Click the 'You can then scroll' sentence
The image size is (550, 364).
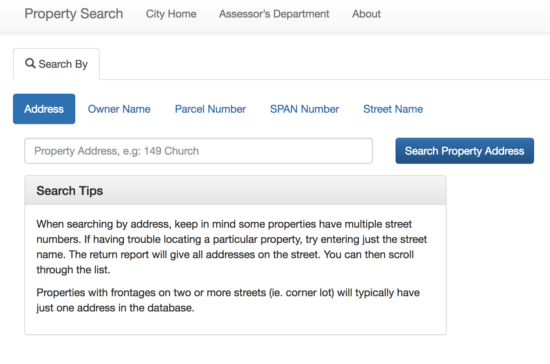pyautogui.click(x=369, y=254)
